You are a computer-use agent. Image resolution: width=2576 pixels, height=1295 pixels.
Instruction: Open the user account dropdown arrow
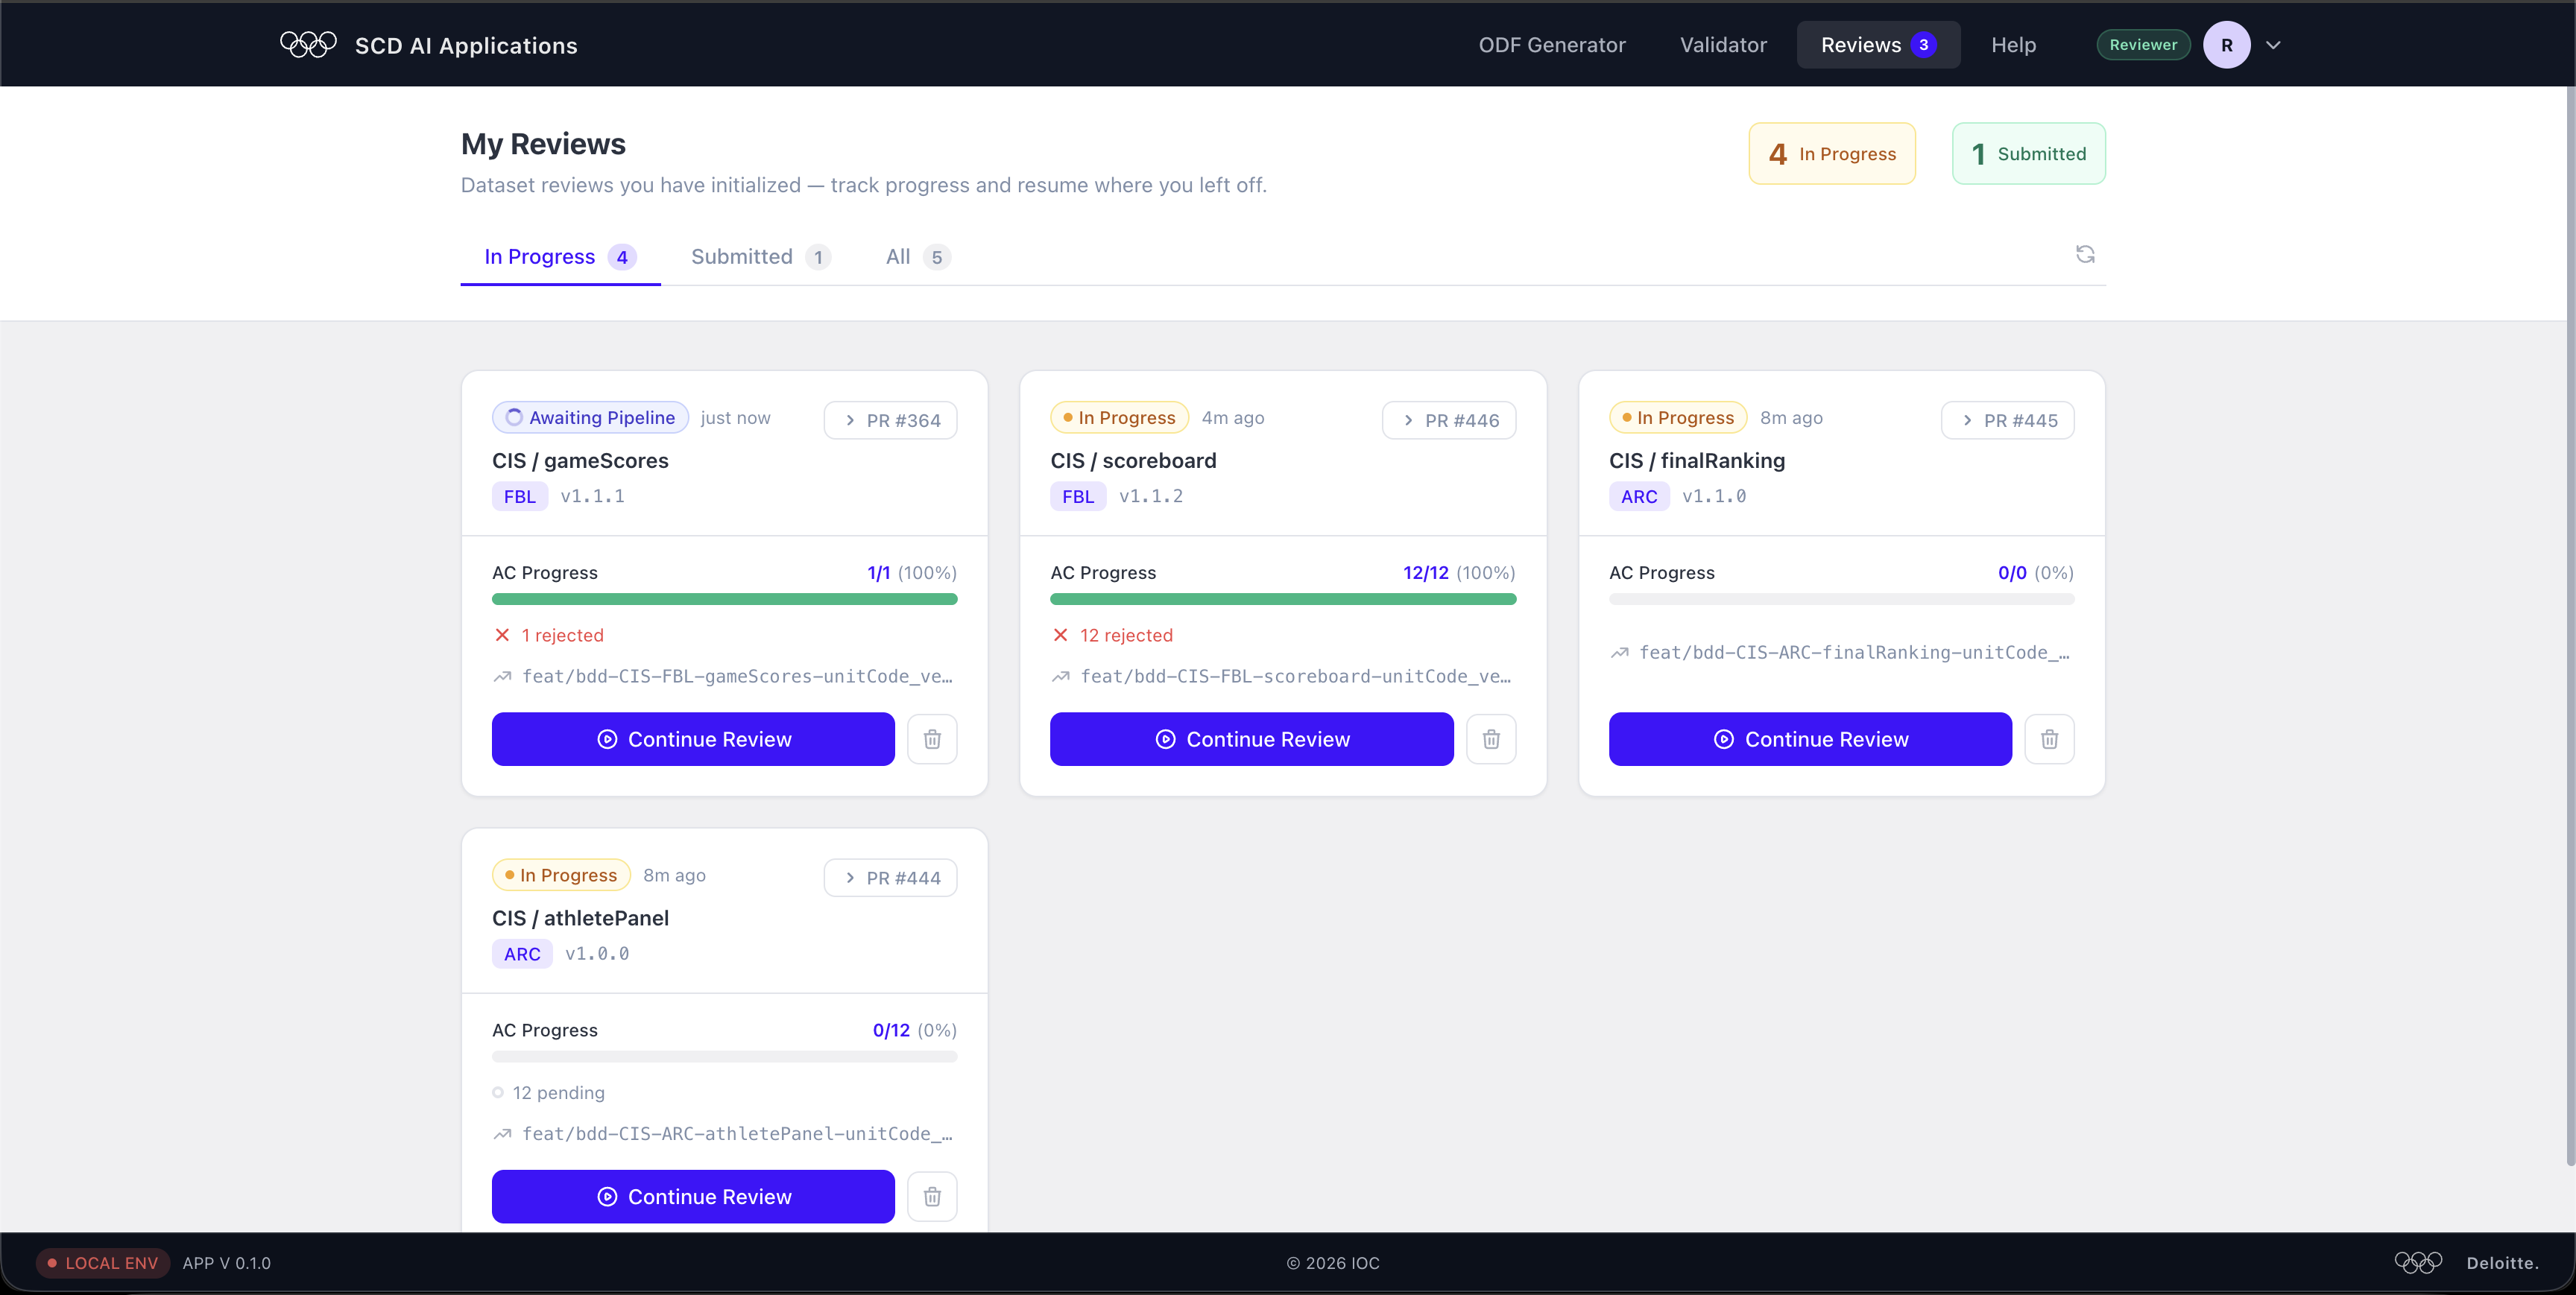pyautogui.click(x=2273, y=45)
